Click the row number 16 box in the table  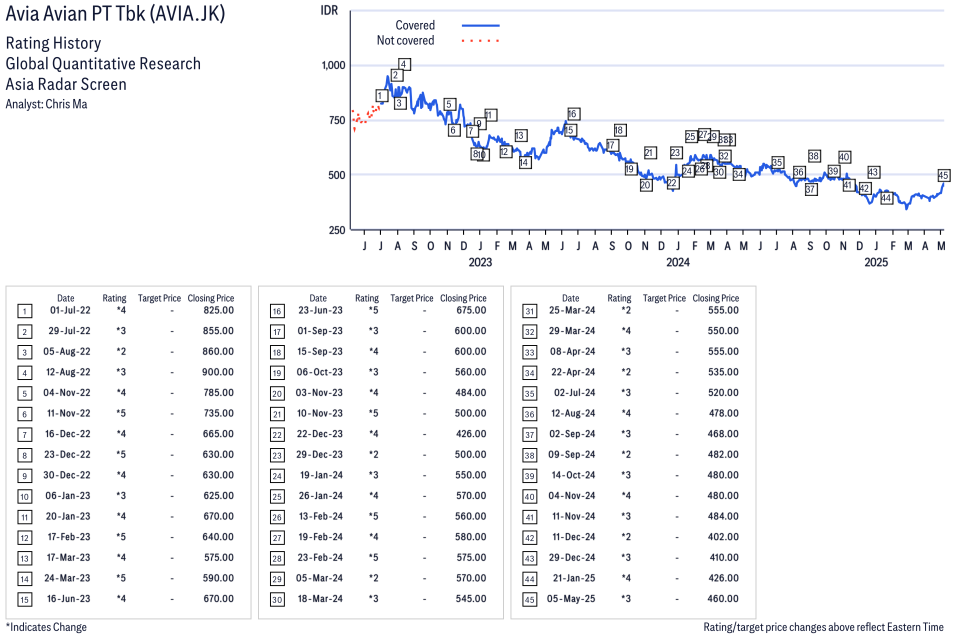277,311
